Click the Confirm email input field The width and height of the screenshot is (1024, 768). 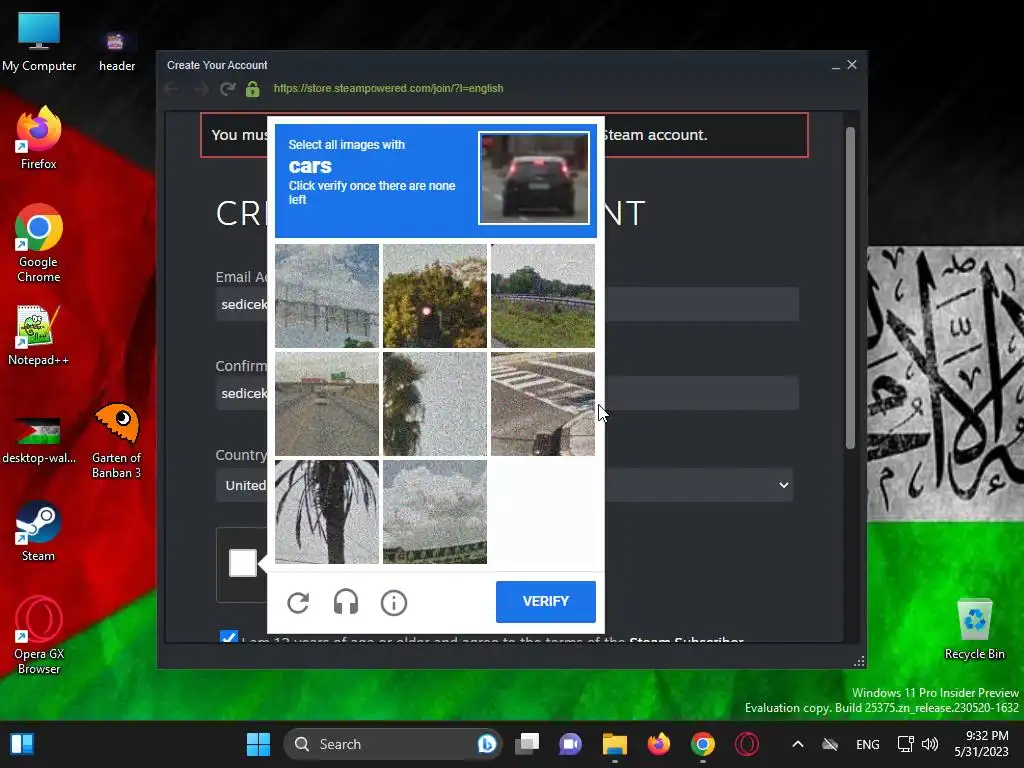click(507, 393)
